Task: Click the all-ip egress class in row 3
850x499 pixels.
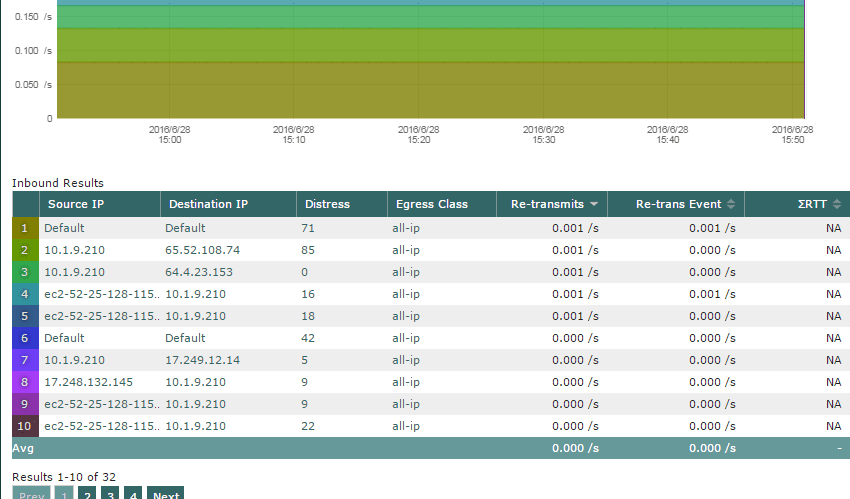Action: pos(406,272)
